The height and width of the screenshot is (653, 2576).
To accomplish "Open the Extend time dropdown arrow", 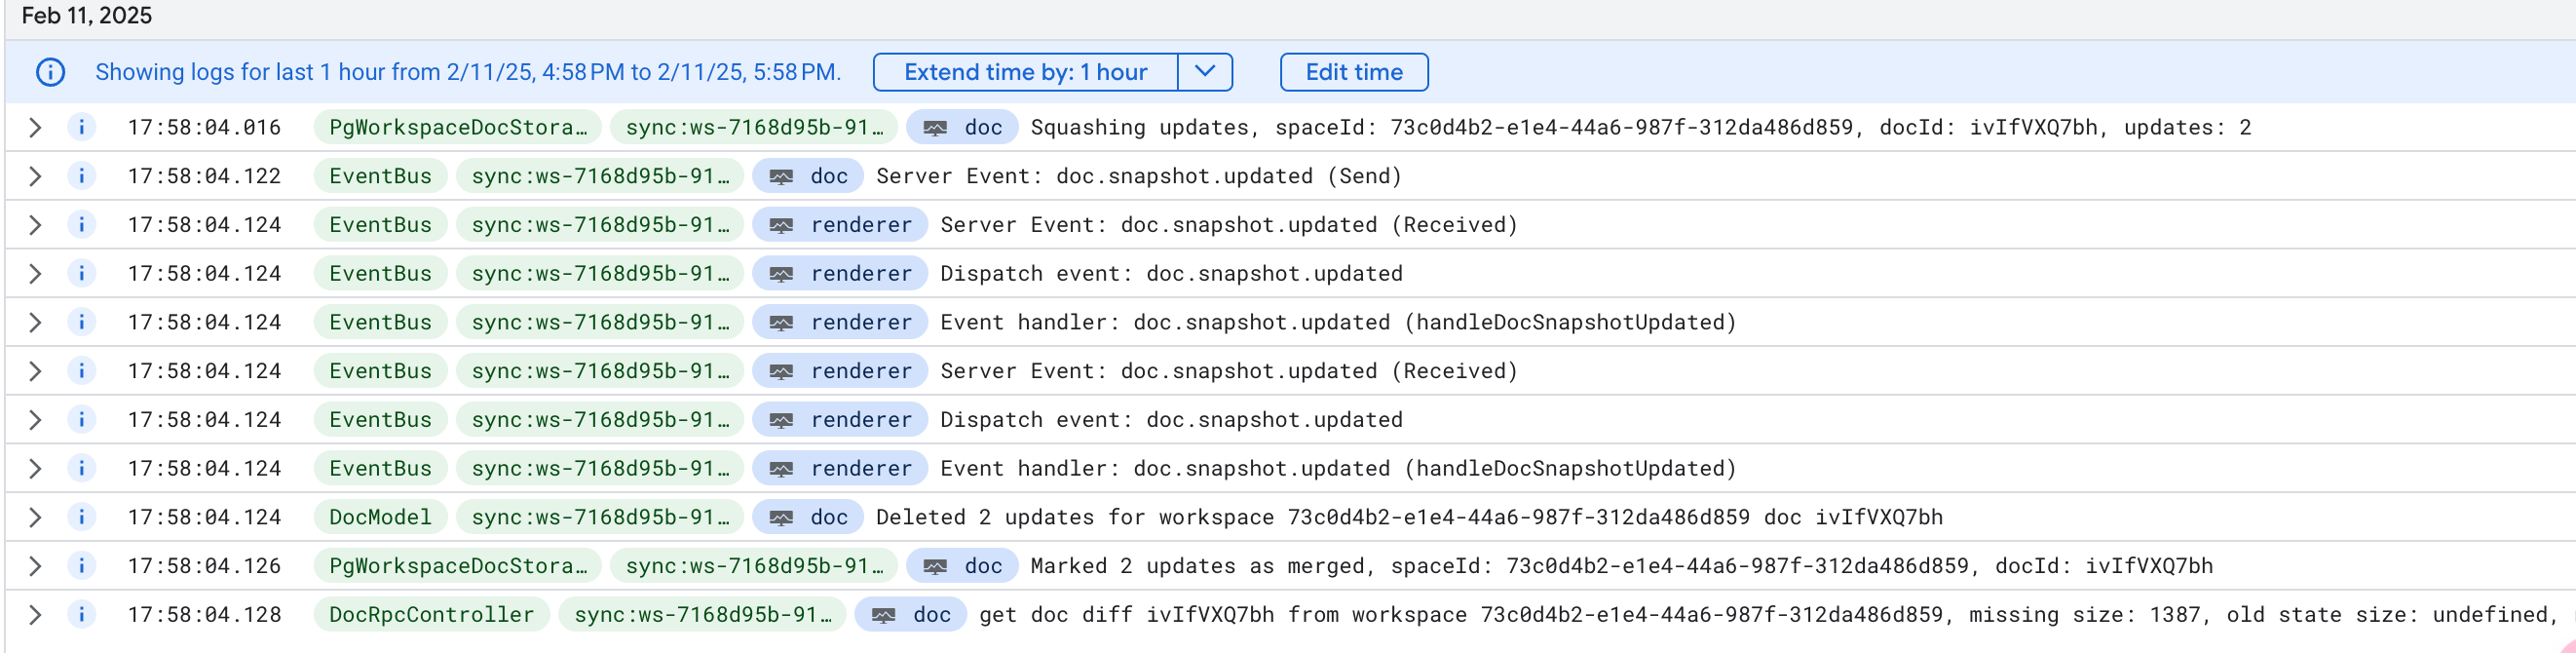I will pos(1204,72).
